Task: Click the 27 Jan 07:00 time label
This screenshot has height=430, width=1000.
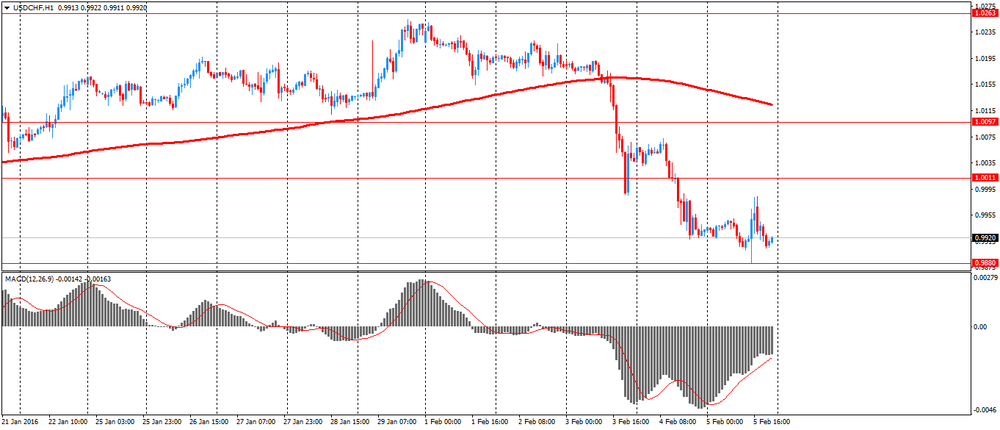Action: pos(256,422)
